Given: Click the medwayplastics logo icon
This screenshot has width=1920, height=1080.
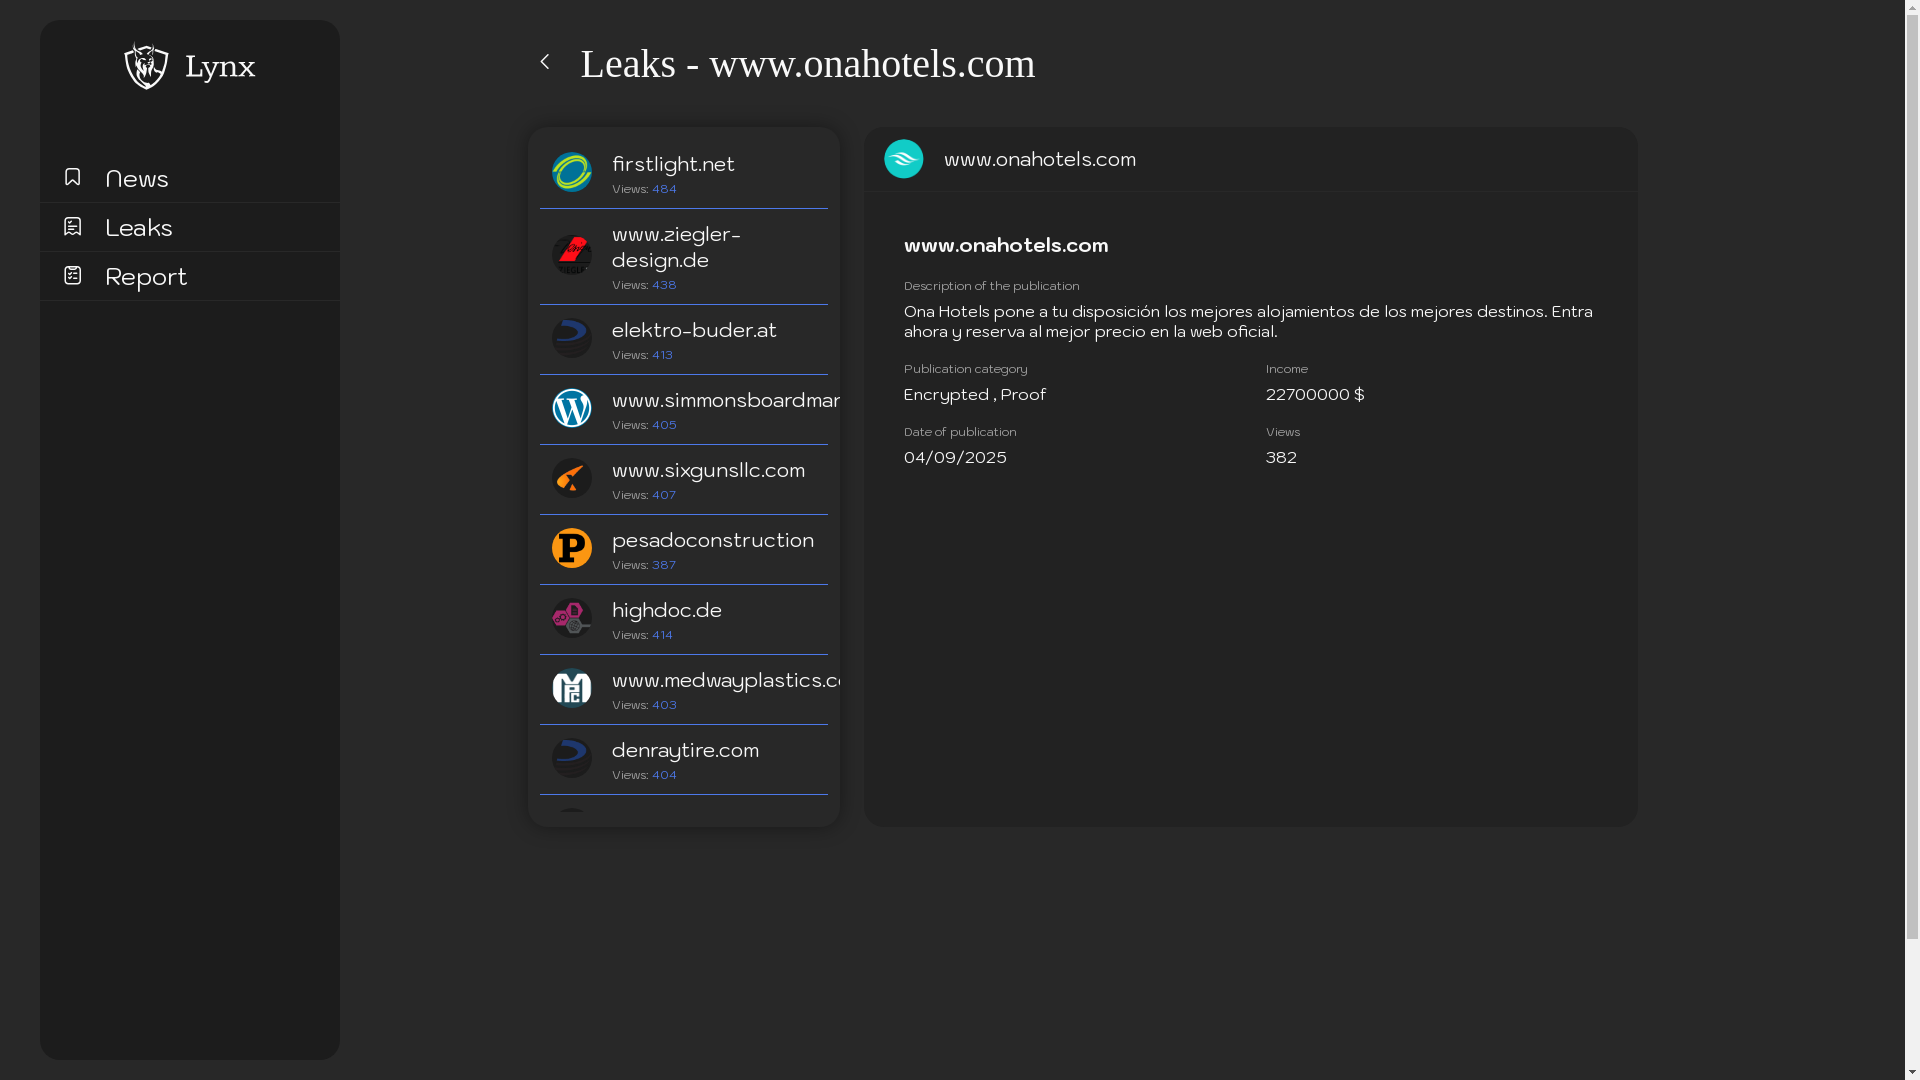Looking at the screenshot, I should tap(572, 688).
